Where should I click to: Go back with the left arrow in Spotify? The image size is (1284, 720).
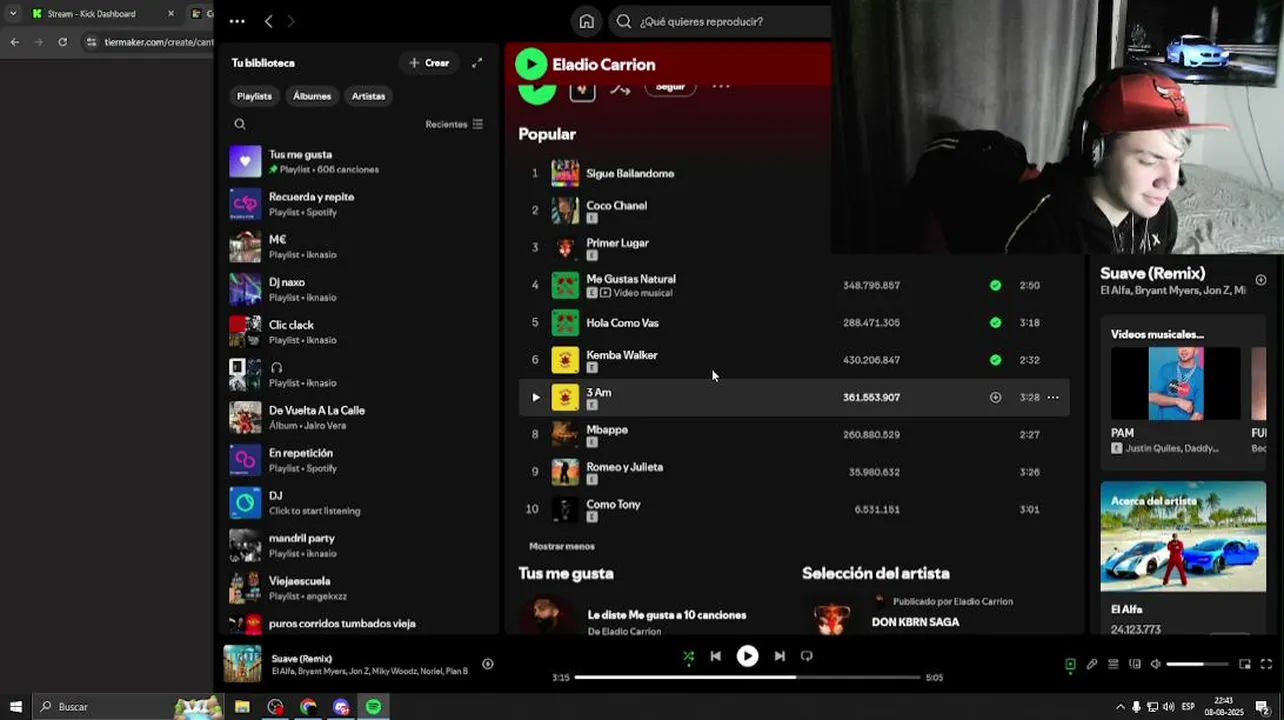268,21
